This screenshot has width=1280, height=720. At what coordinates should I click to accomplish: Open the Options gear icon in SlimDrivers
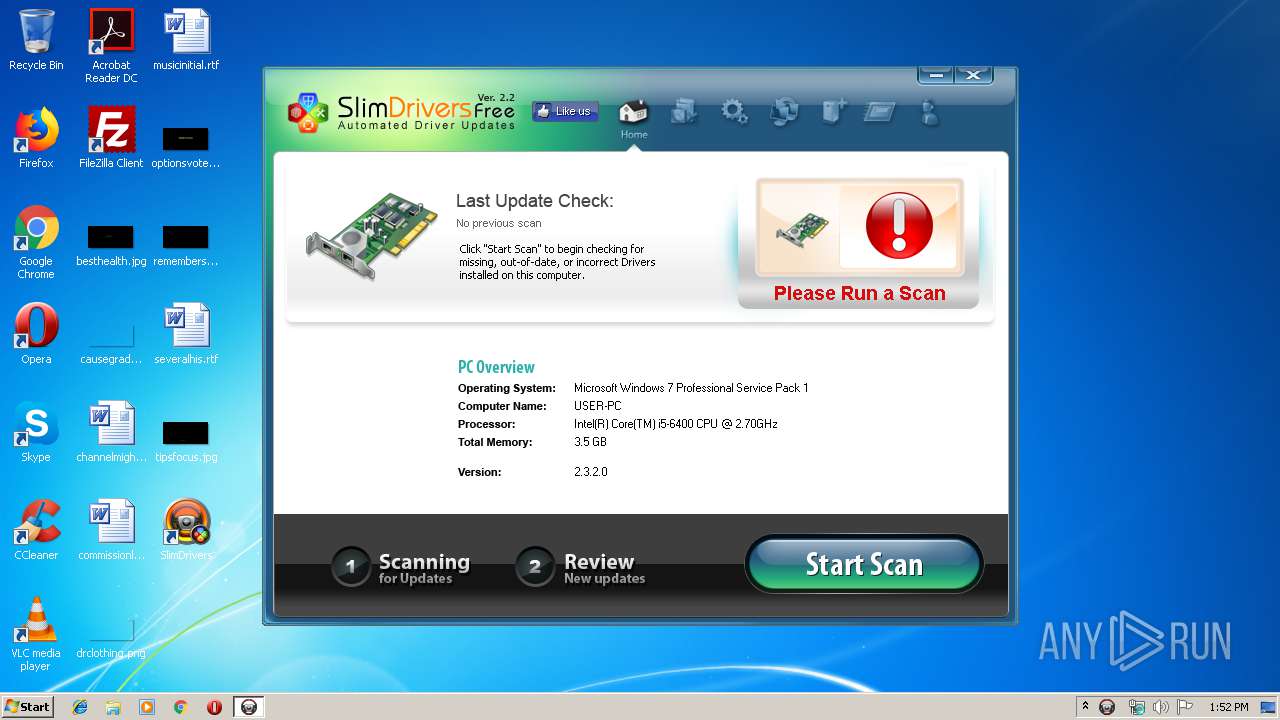point(735,111)
